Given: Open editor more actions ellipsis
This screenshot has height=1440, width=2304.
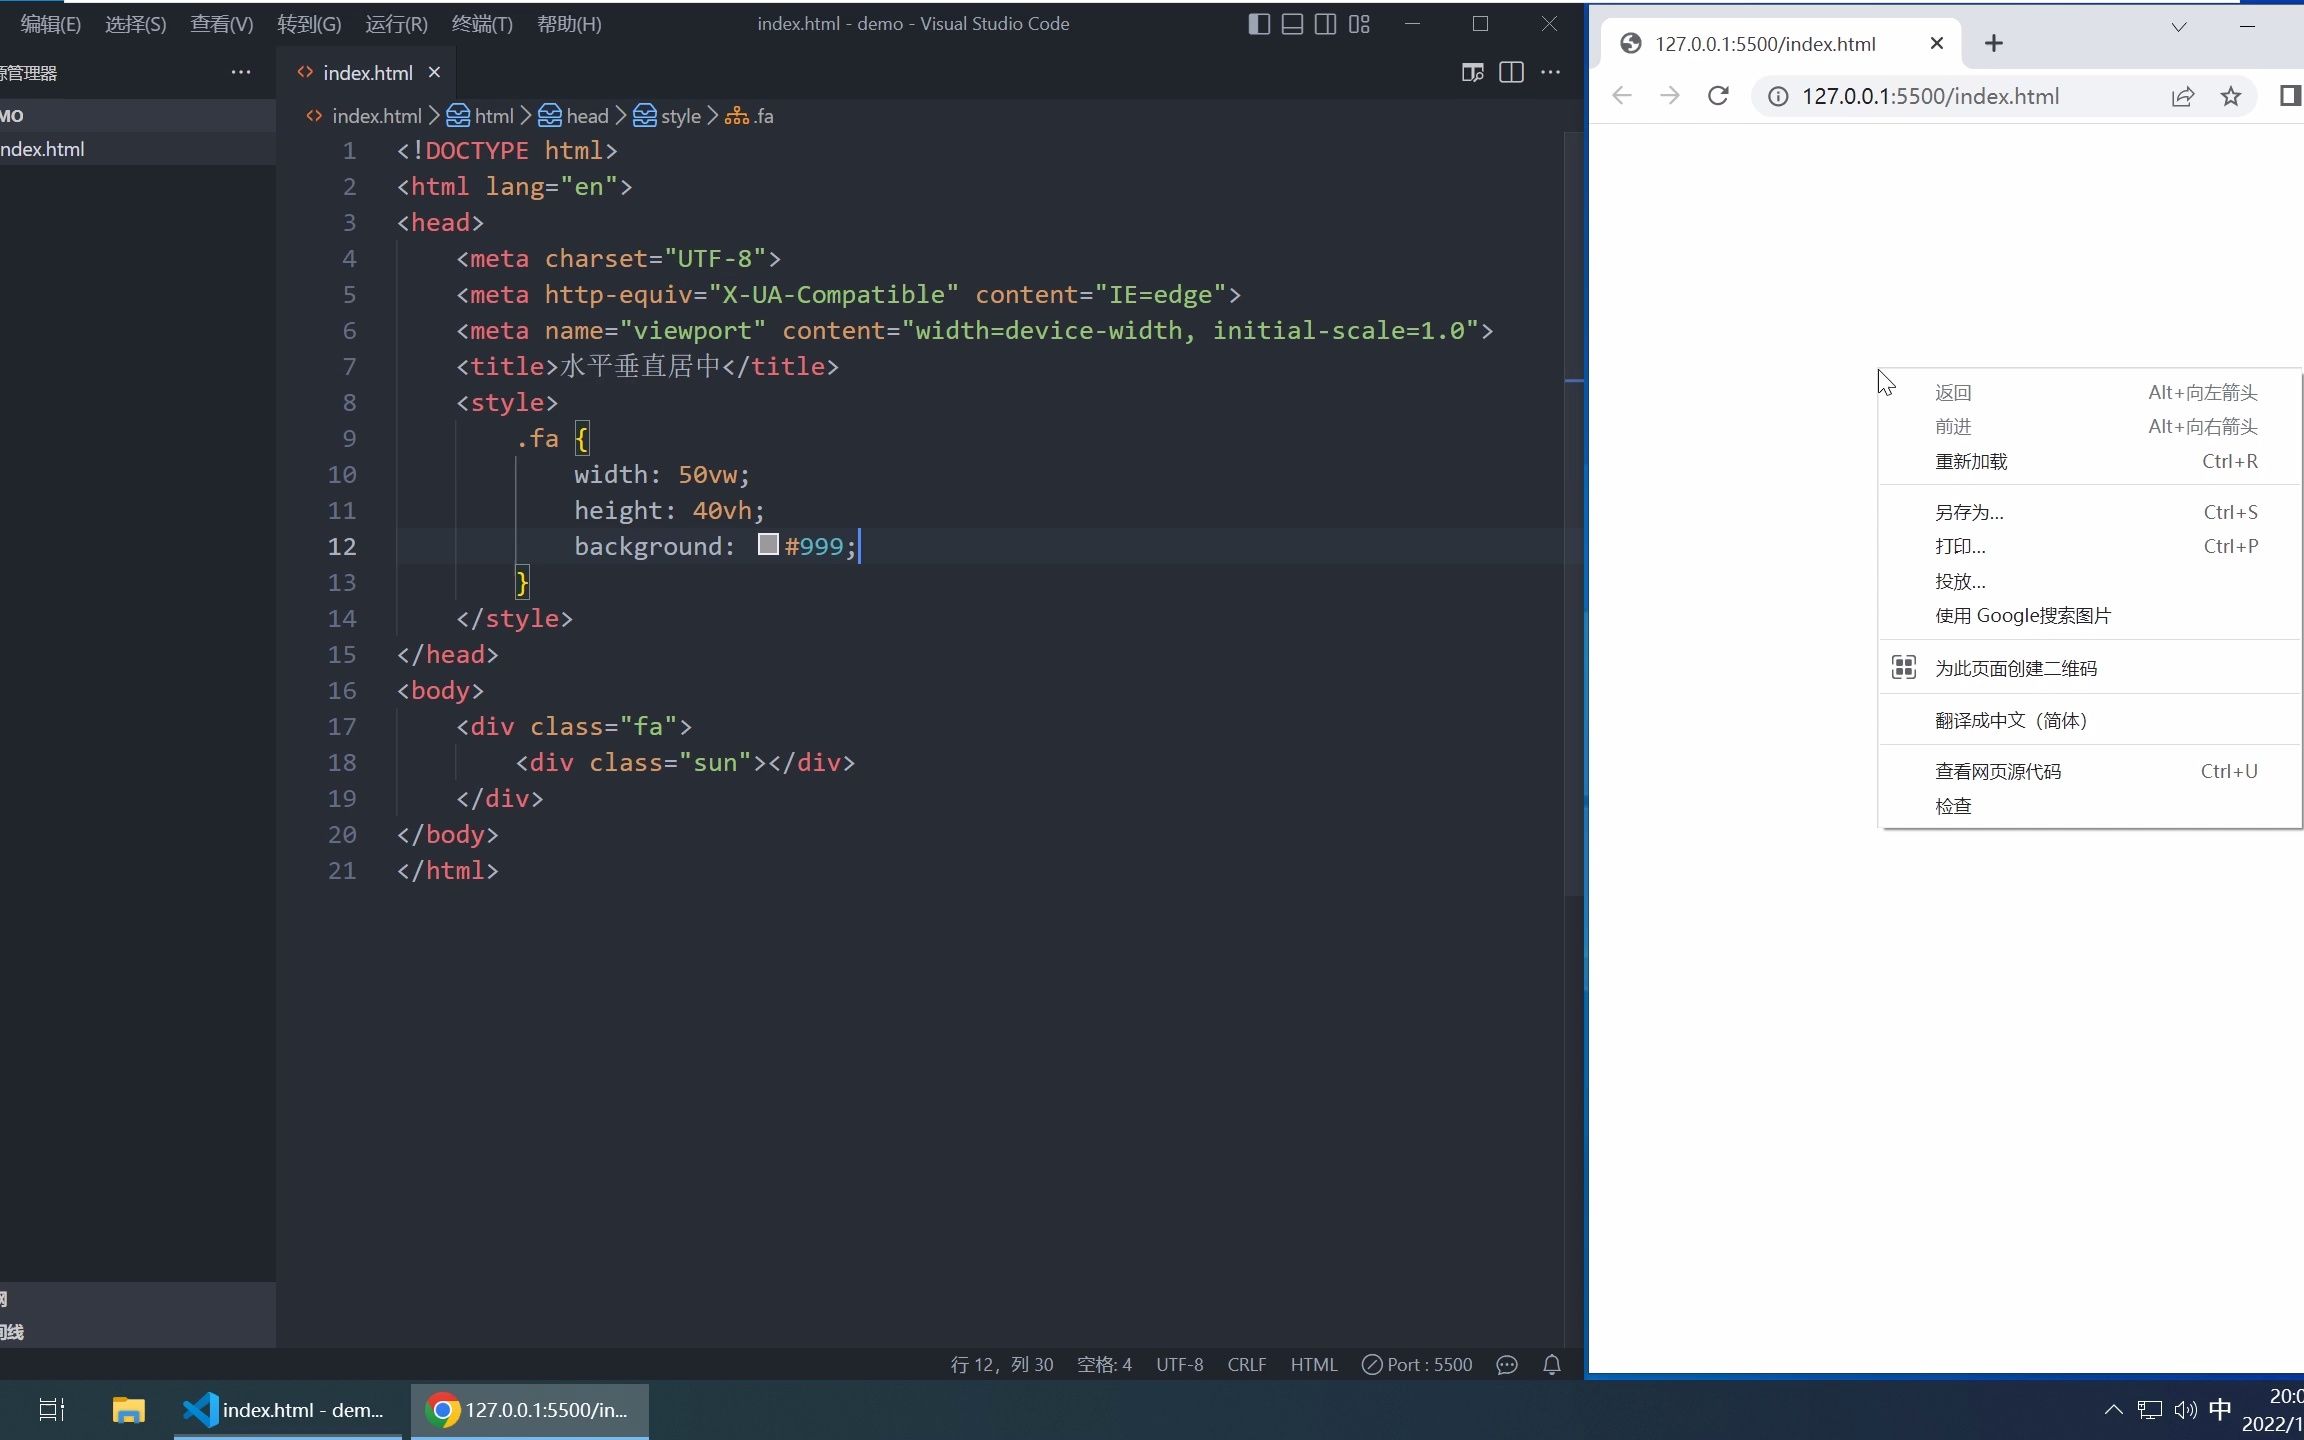Looking at the screenshot, I should point(1550,72).
